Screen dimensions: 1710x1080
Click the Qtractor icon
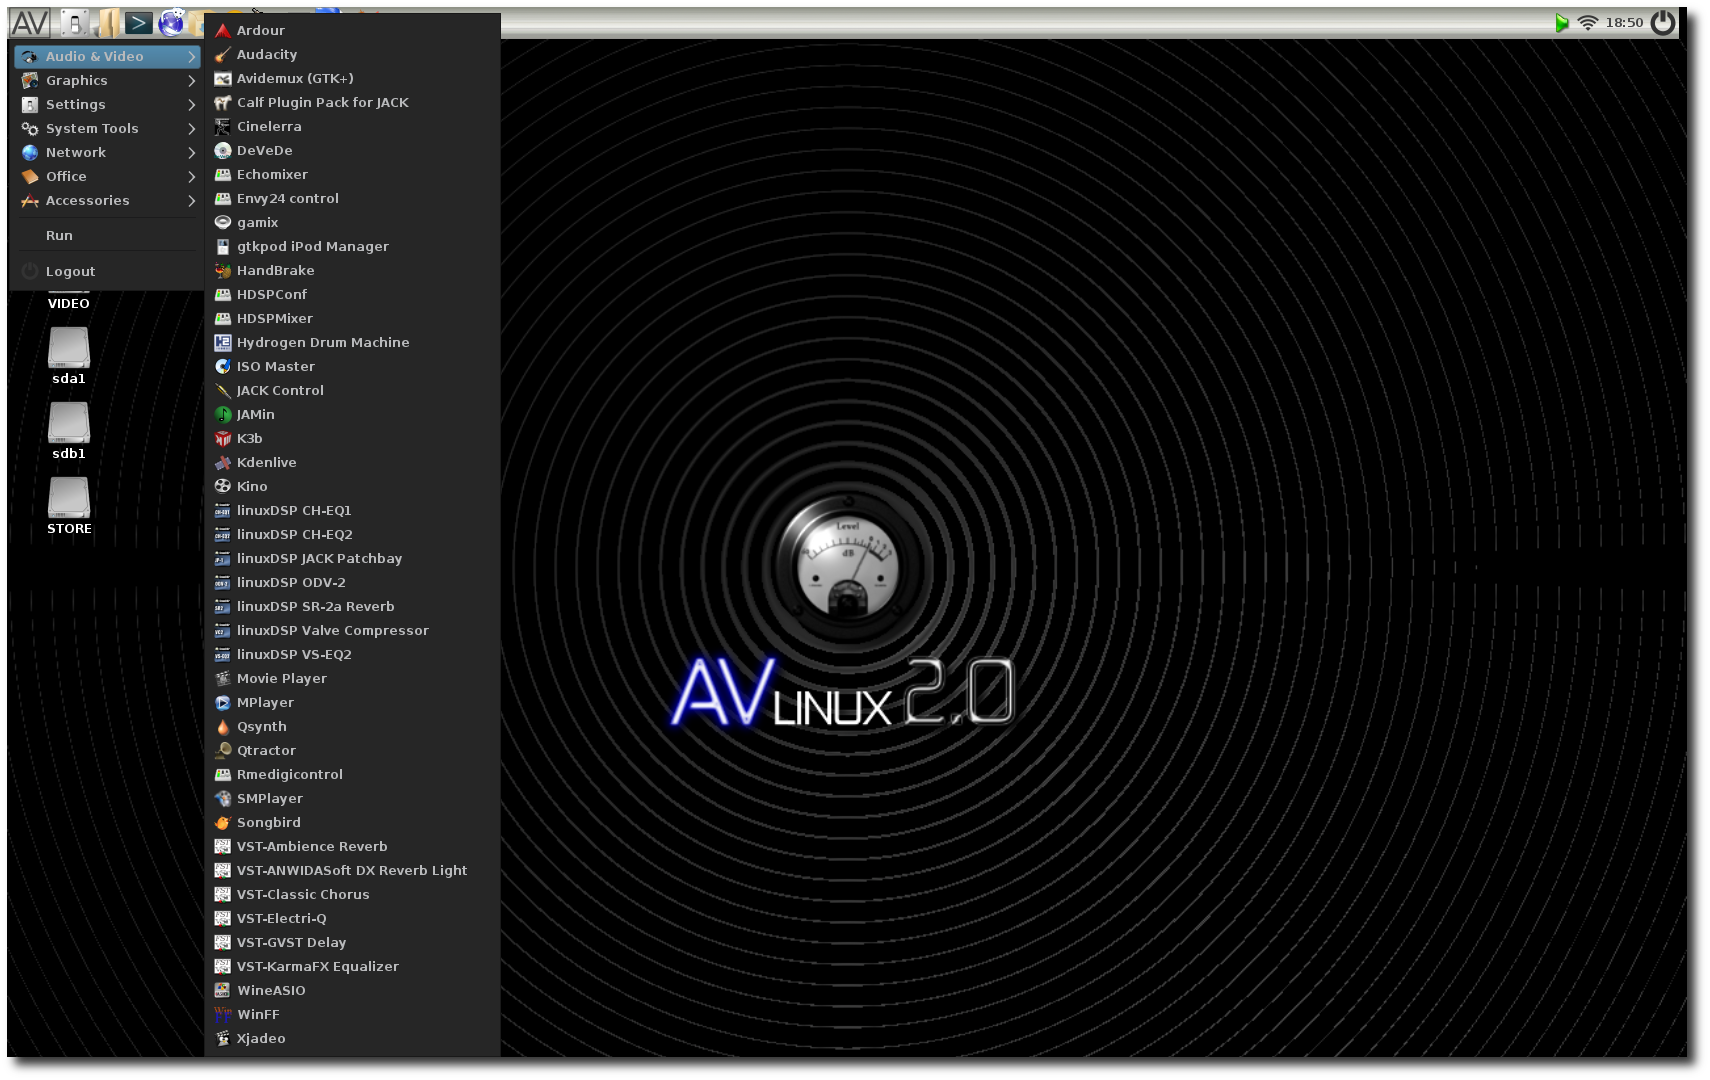[x=223, y=751]
